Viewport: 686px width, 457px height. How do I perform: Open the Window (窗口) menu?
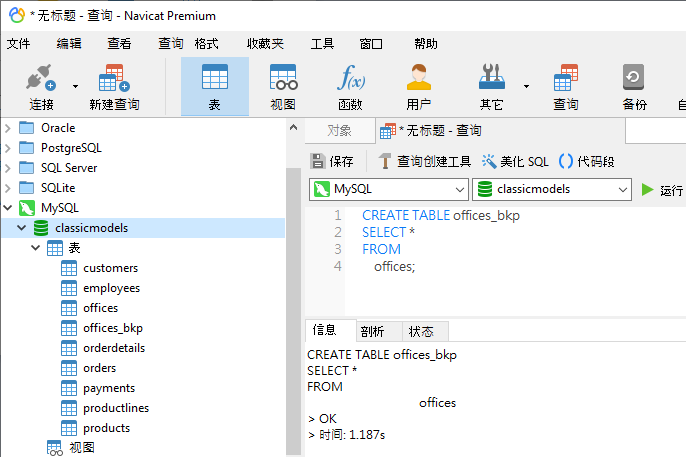point(371,44)
